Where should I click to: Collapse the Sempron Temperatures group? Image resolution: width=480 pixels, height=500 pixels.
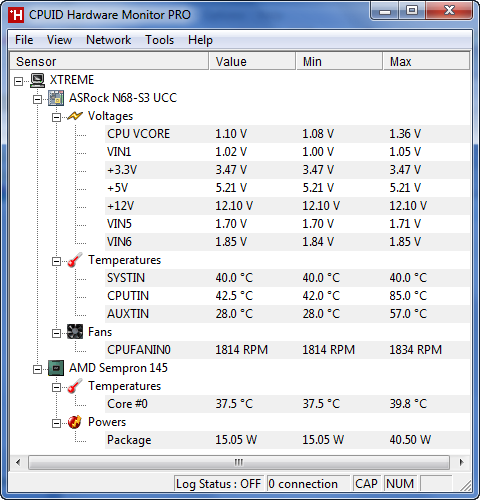coord(56,387)
